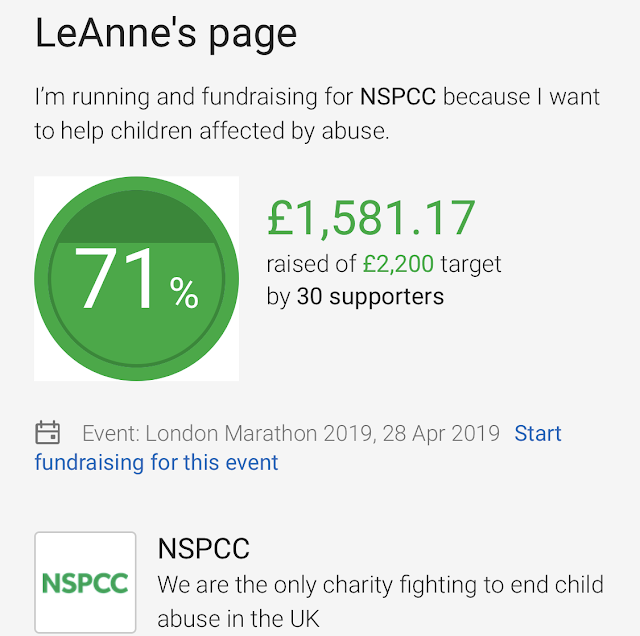
Task: Click the percent symbol in the circle
Action: pyautogui.click(x=184, y=291)
